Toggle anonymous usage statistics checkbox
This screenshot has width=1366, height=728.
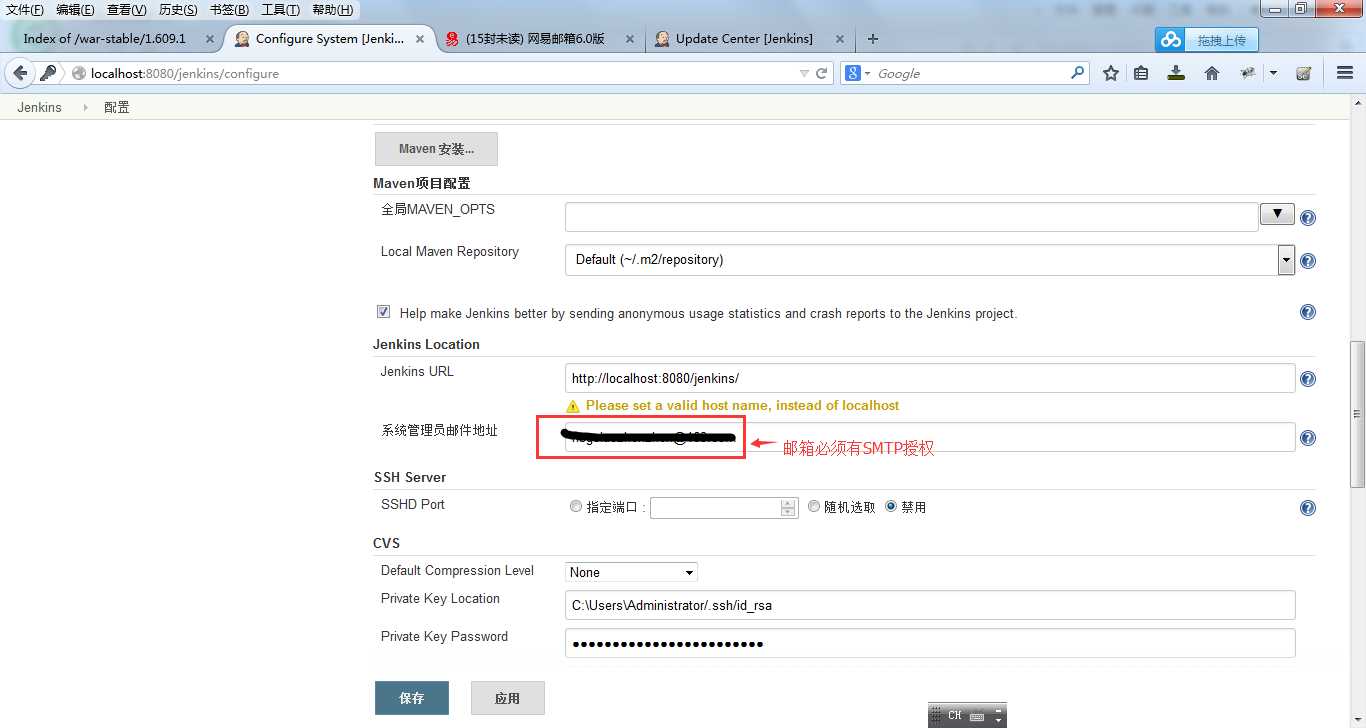(x=383, y=312)
